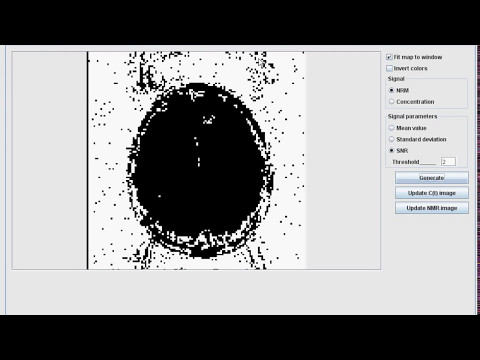This screenshot has height=360, width=480.
Task: Enable the Invert colors checkbox
Action: (x=389, y=68)
